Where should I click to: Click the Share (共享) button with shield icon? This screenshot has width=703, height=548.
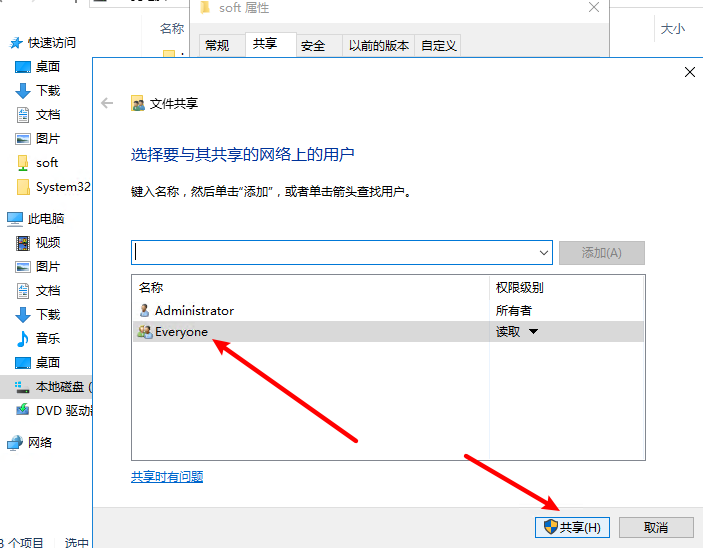tap(573, 527)
